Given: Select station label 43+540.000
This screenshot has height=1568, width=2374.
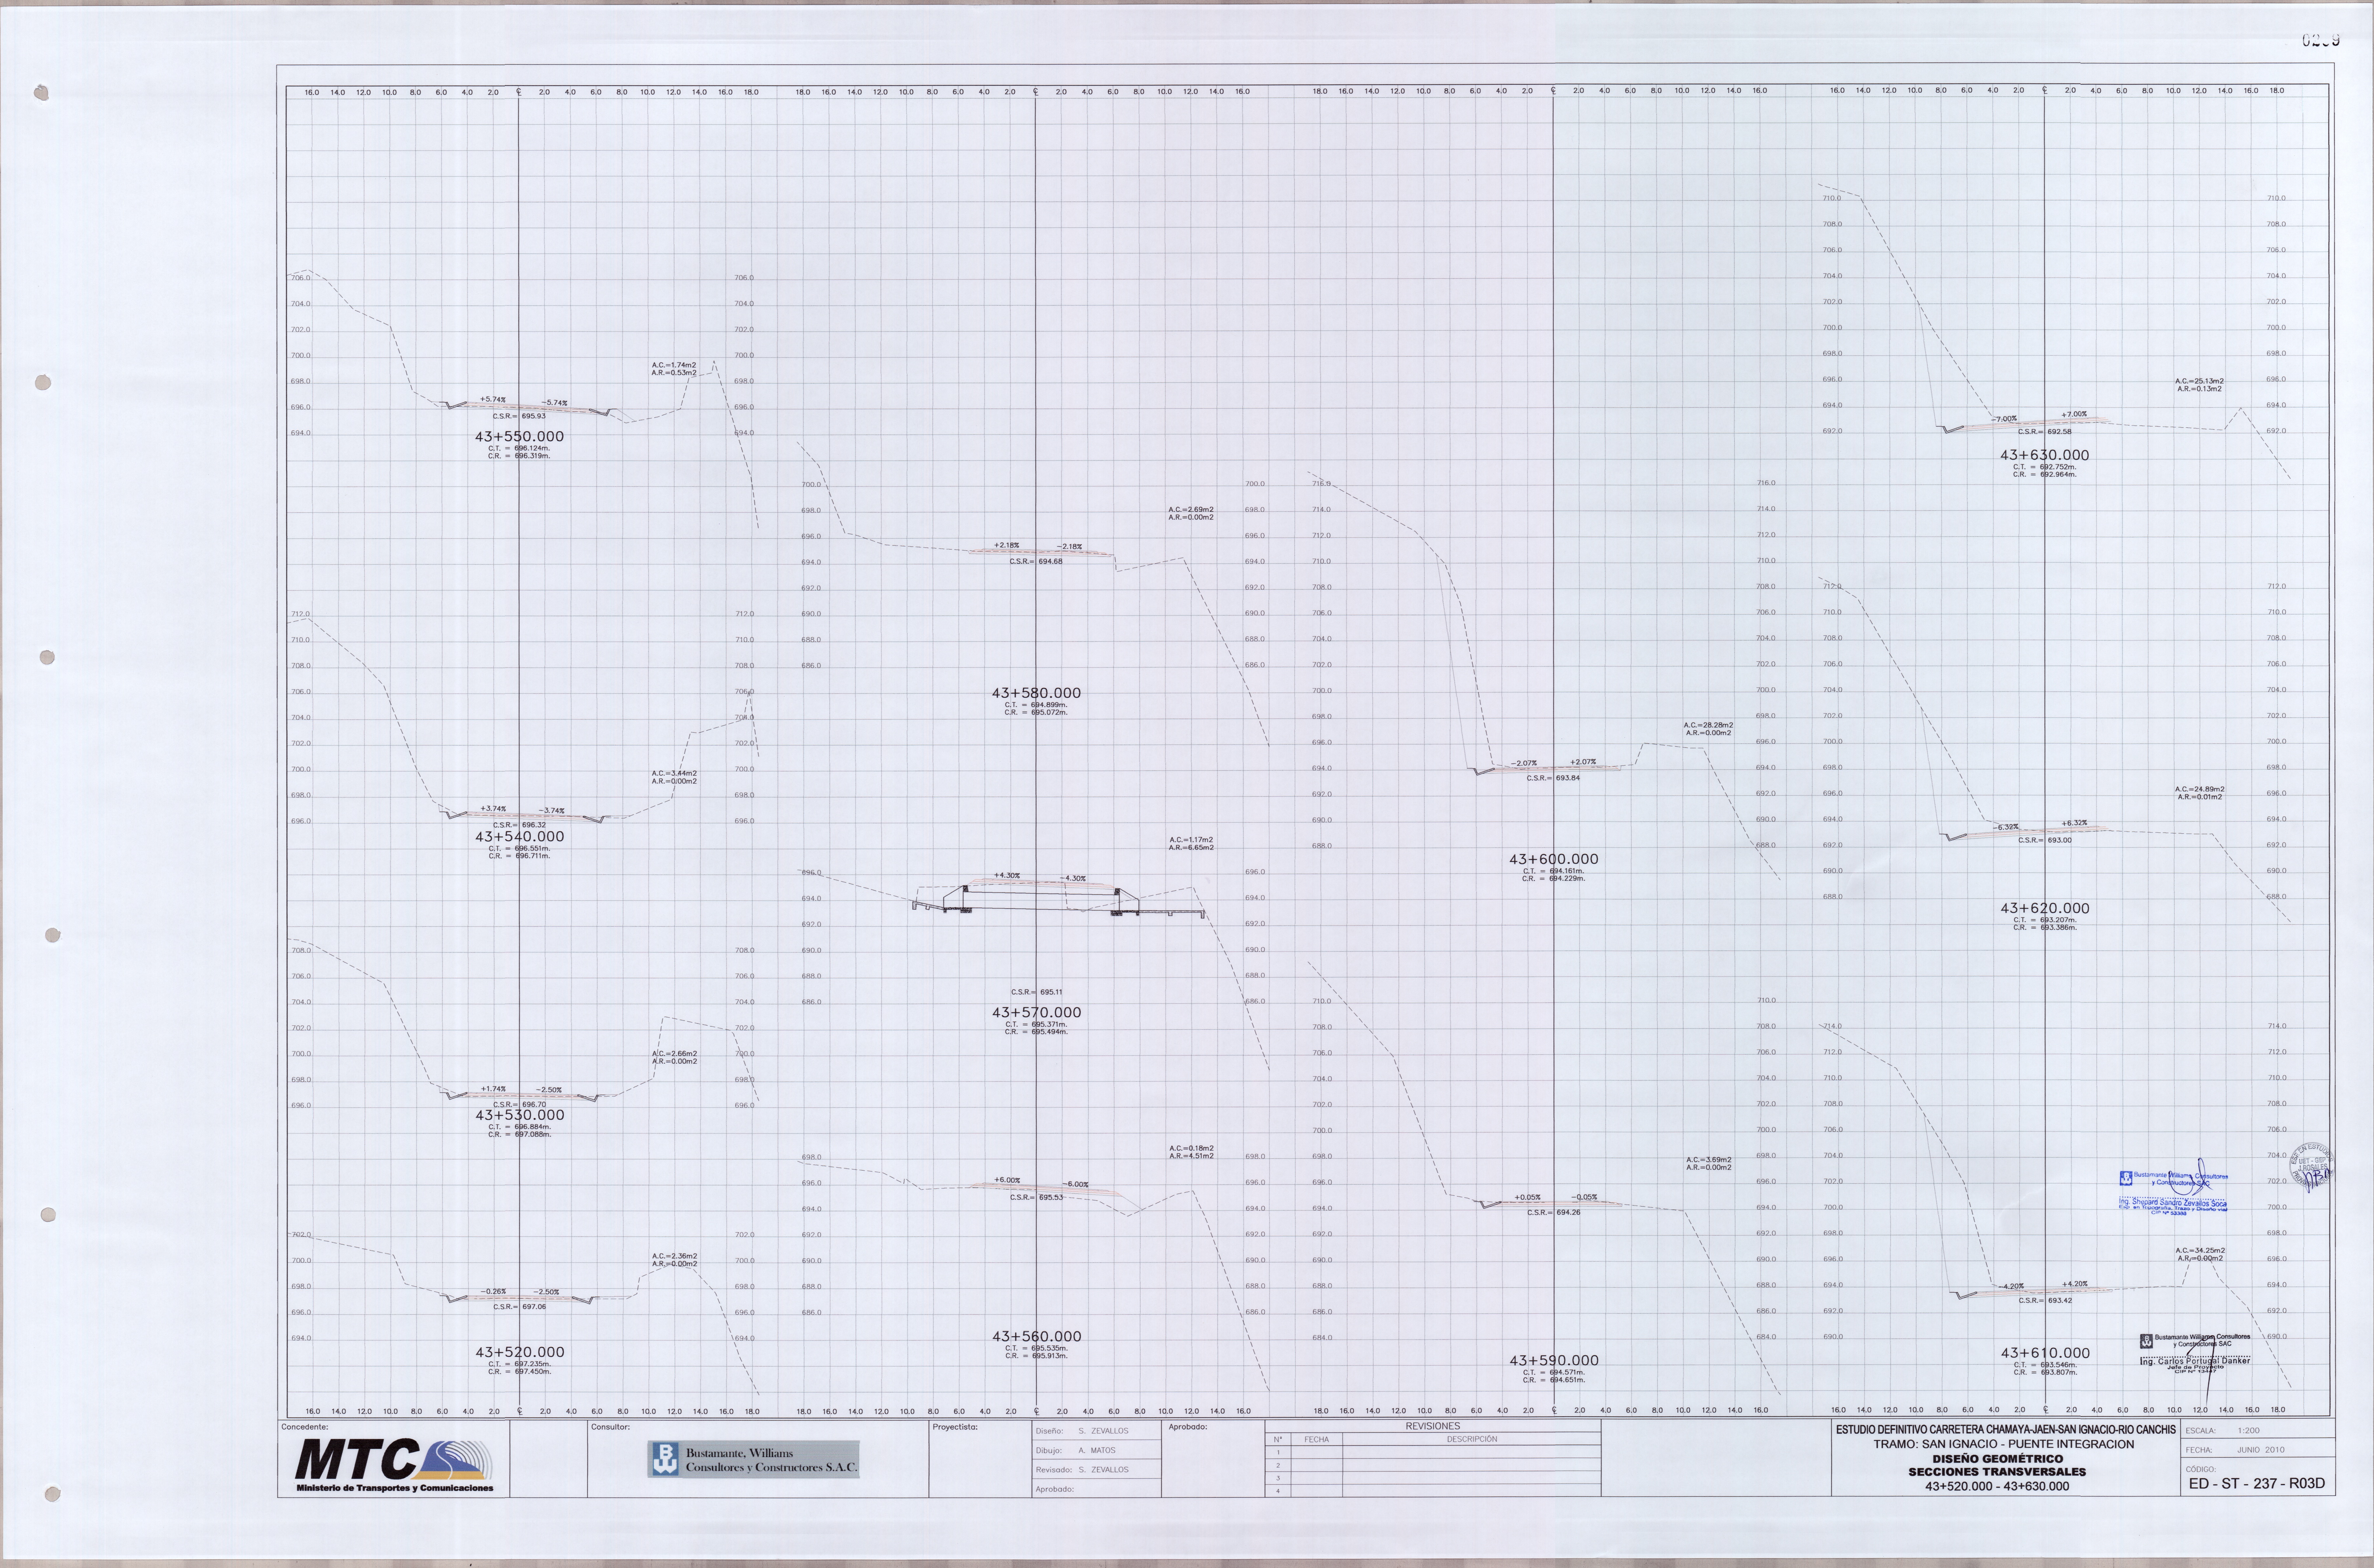Looking at the screenshot, I should pos(519,837).
